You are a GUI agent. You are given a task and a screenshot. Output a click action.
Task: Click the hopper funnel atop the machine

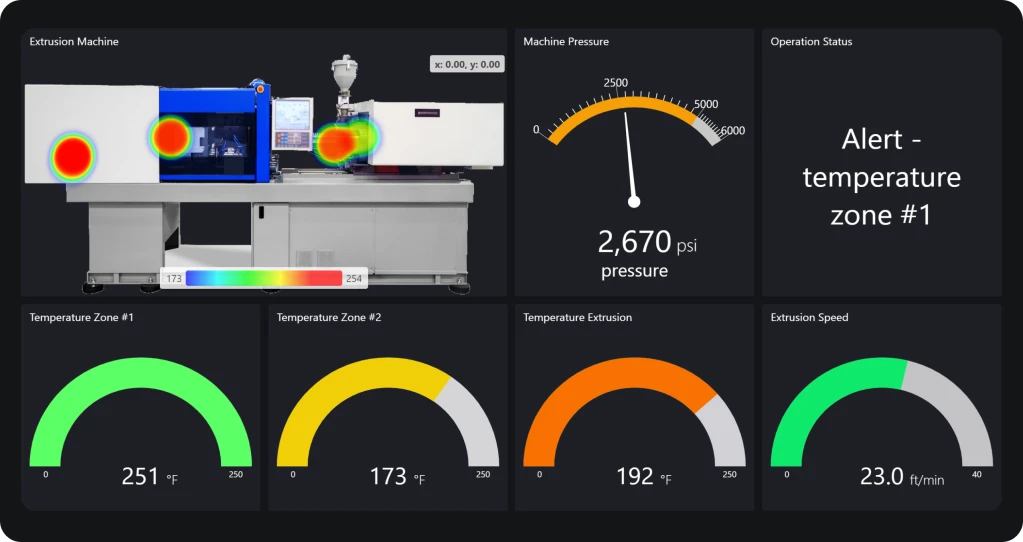pos(344,73)
